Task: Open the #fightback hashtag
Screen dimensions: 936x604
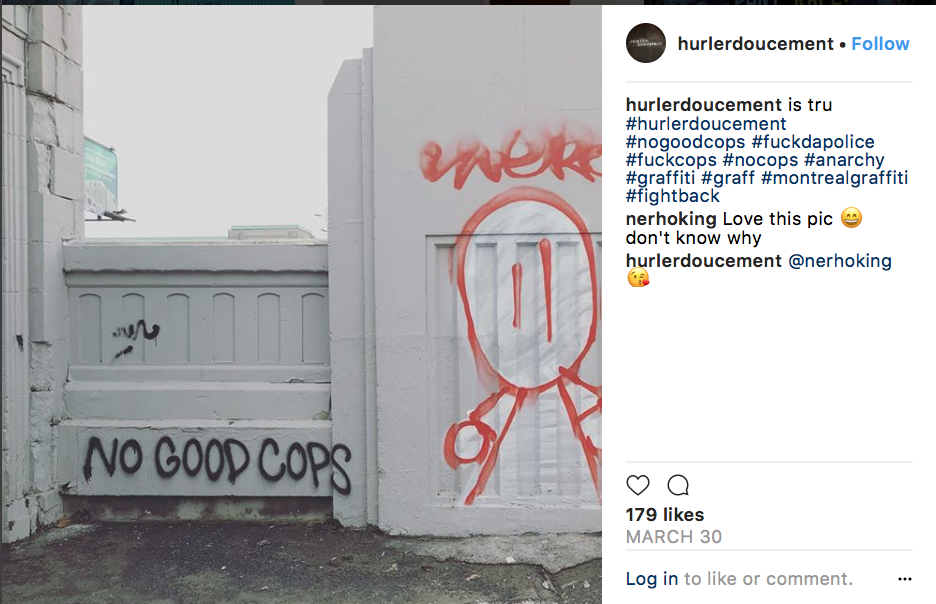Action: click(x=673, y=196)
